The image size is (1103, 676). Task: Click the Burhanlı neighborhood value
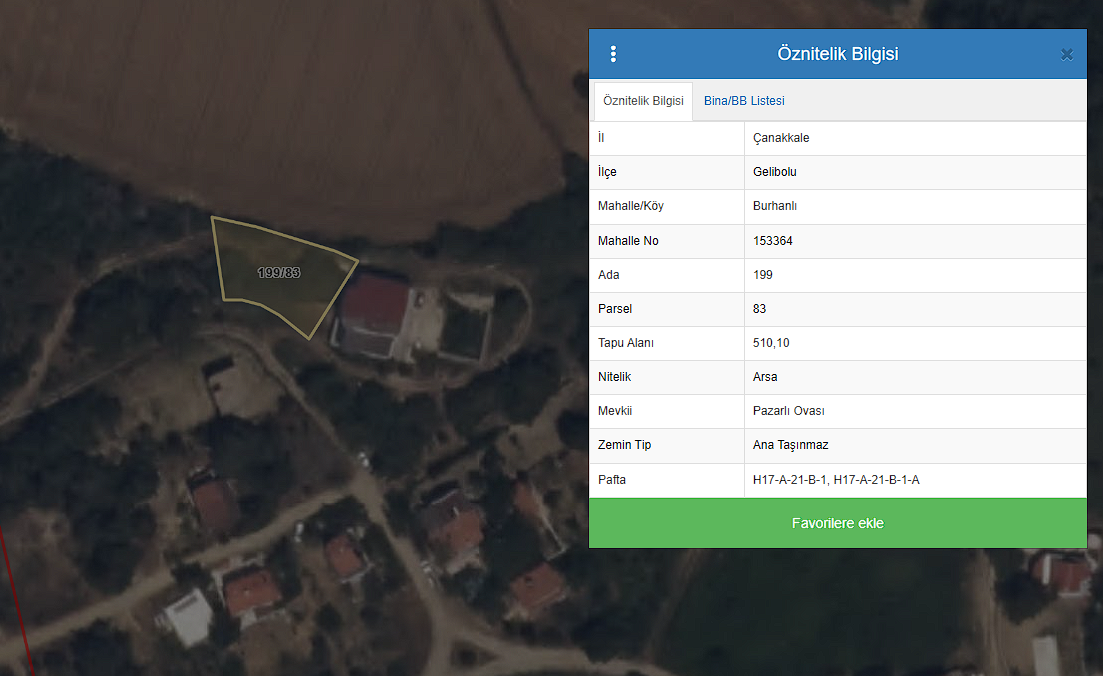point(775,206)
